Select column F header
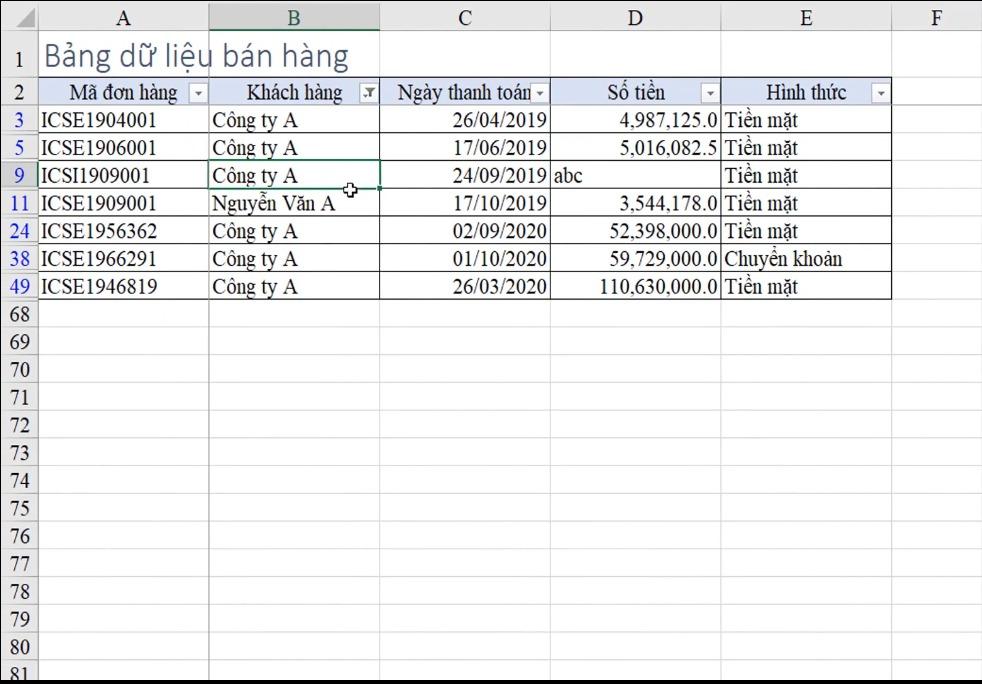Screen dimensions: 982x684 pyautogui.click(x=936, y=16)
